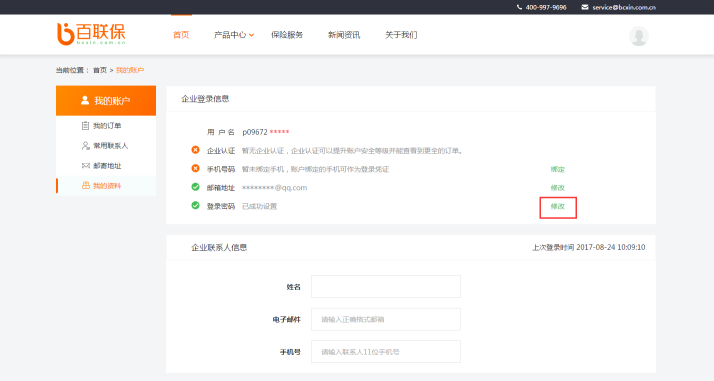Click the 已成功设置 status text
The width and height of the screenshot is (714, 381).
tap(259, 206)
